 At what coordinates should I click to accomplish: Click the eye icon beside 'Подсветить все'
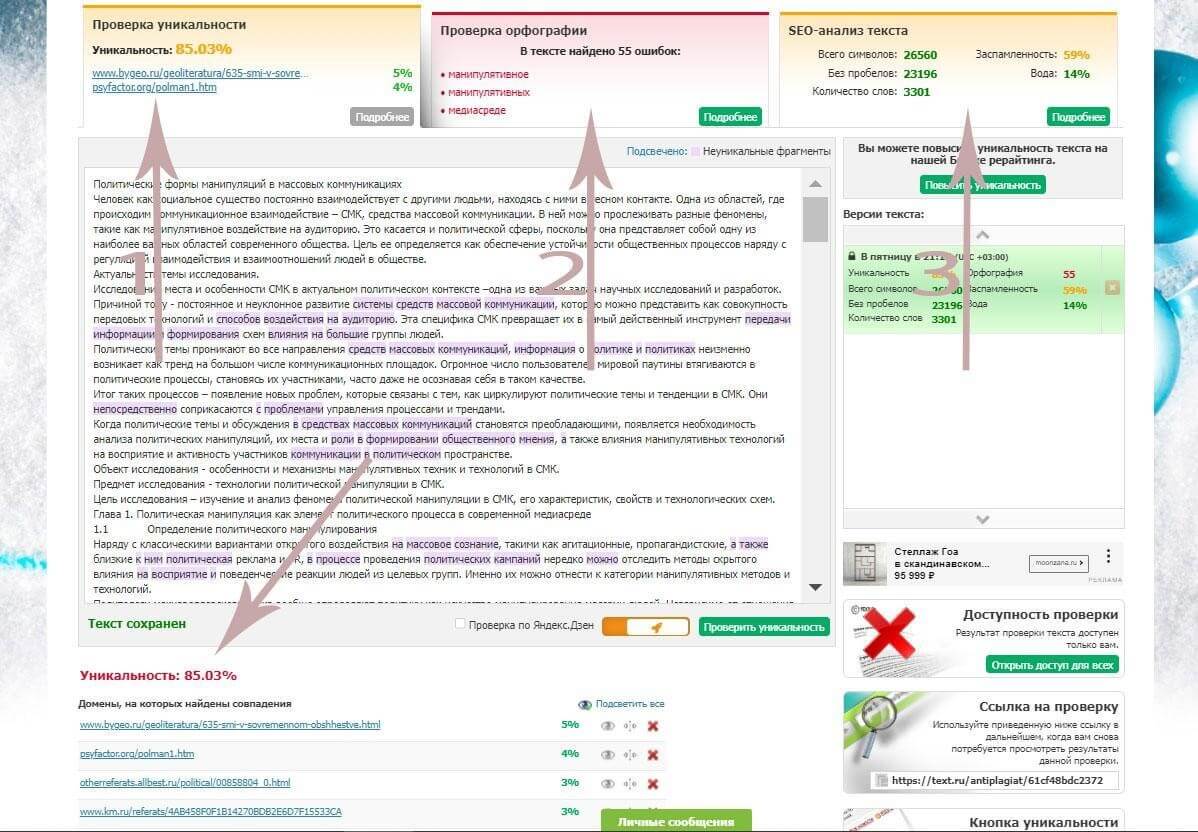[585, 705]
